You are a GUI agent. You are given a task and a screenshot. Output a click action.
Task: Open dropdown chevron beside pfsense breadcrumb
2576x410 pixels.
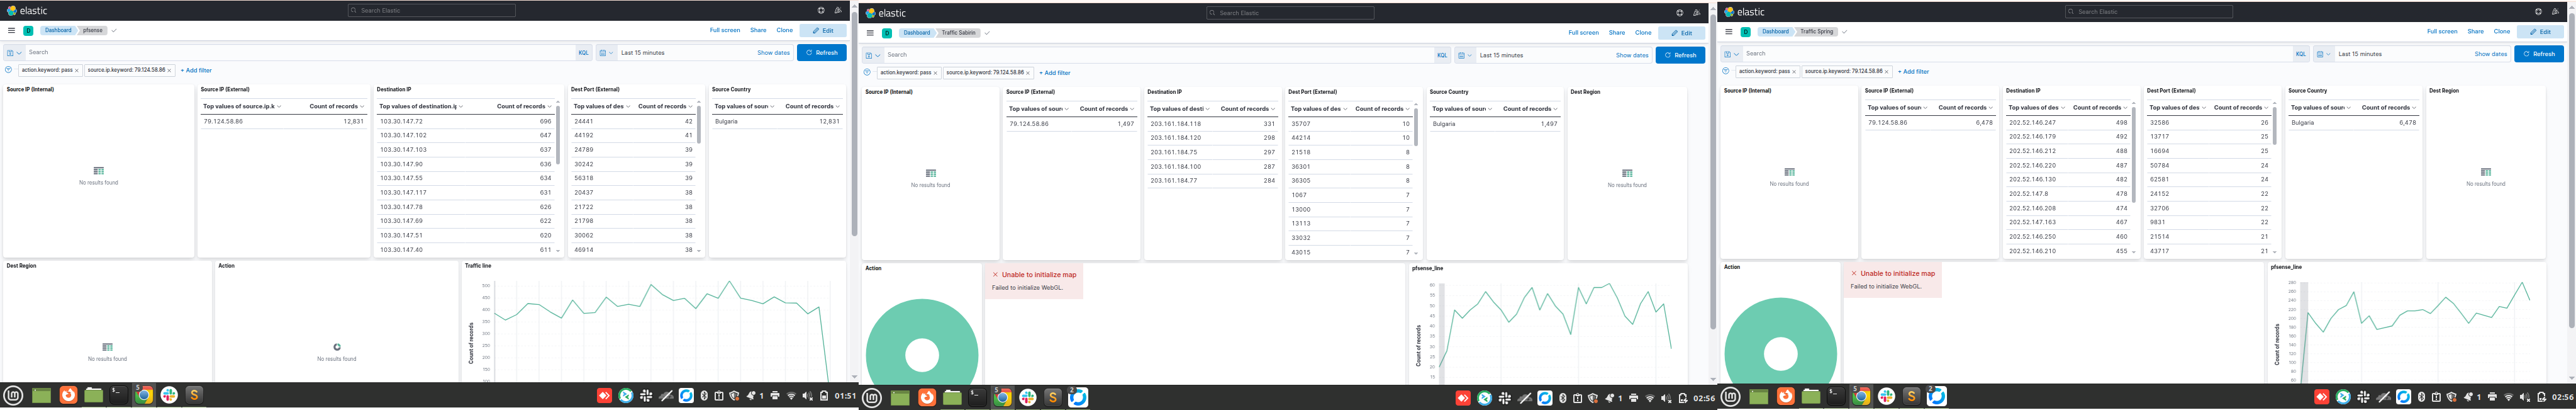coord(114,30)
